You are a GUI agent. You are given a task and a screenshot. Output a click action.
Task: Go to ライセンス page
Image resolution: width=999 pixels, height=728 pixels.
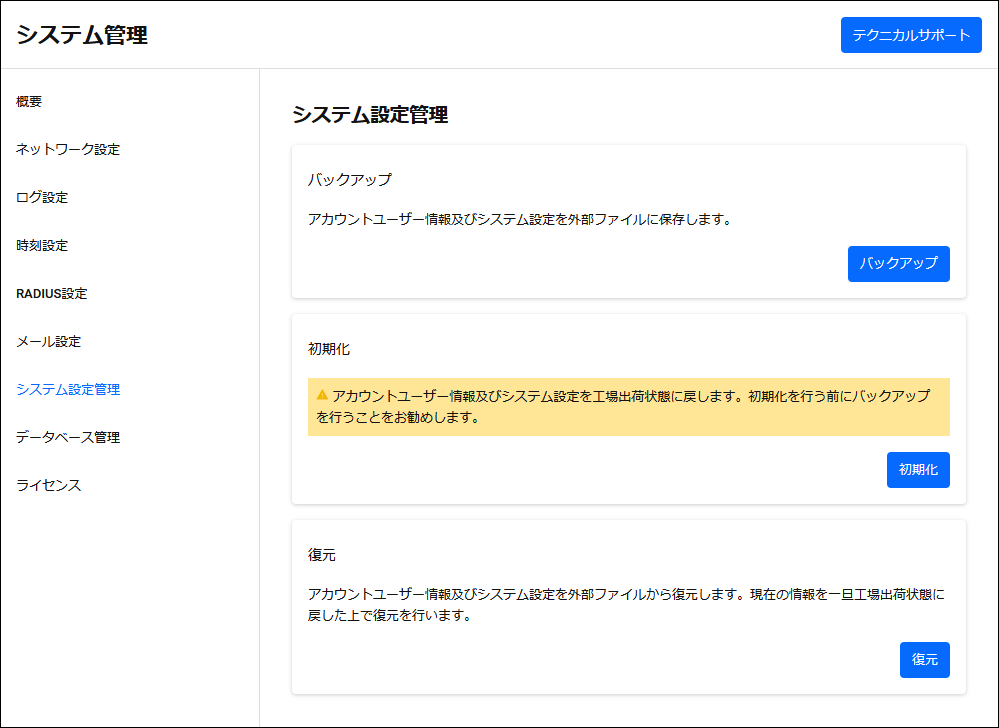pos(49,485)
